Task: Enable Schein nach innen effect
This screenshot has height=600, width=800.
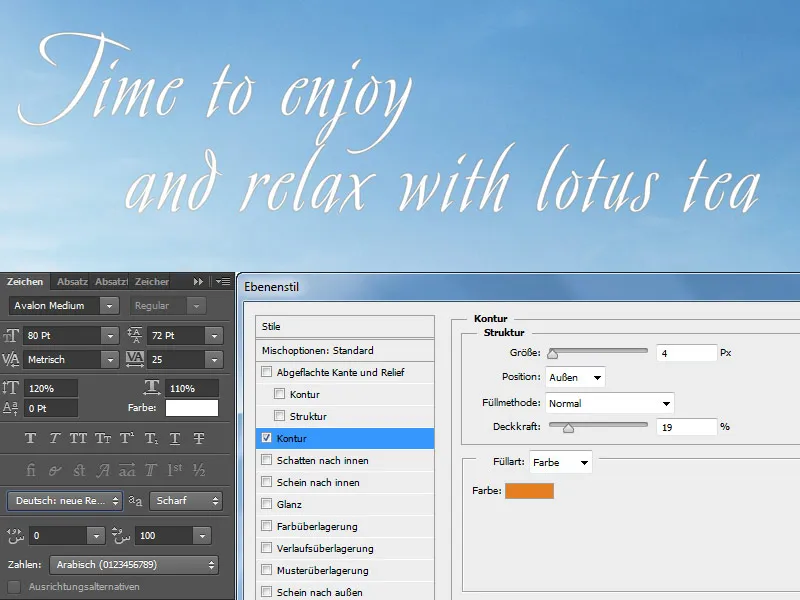Action: coord(266,482)
